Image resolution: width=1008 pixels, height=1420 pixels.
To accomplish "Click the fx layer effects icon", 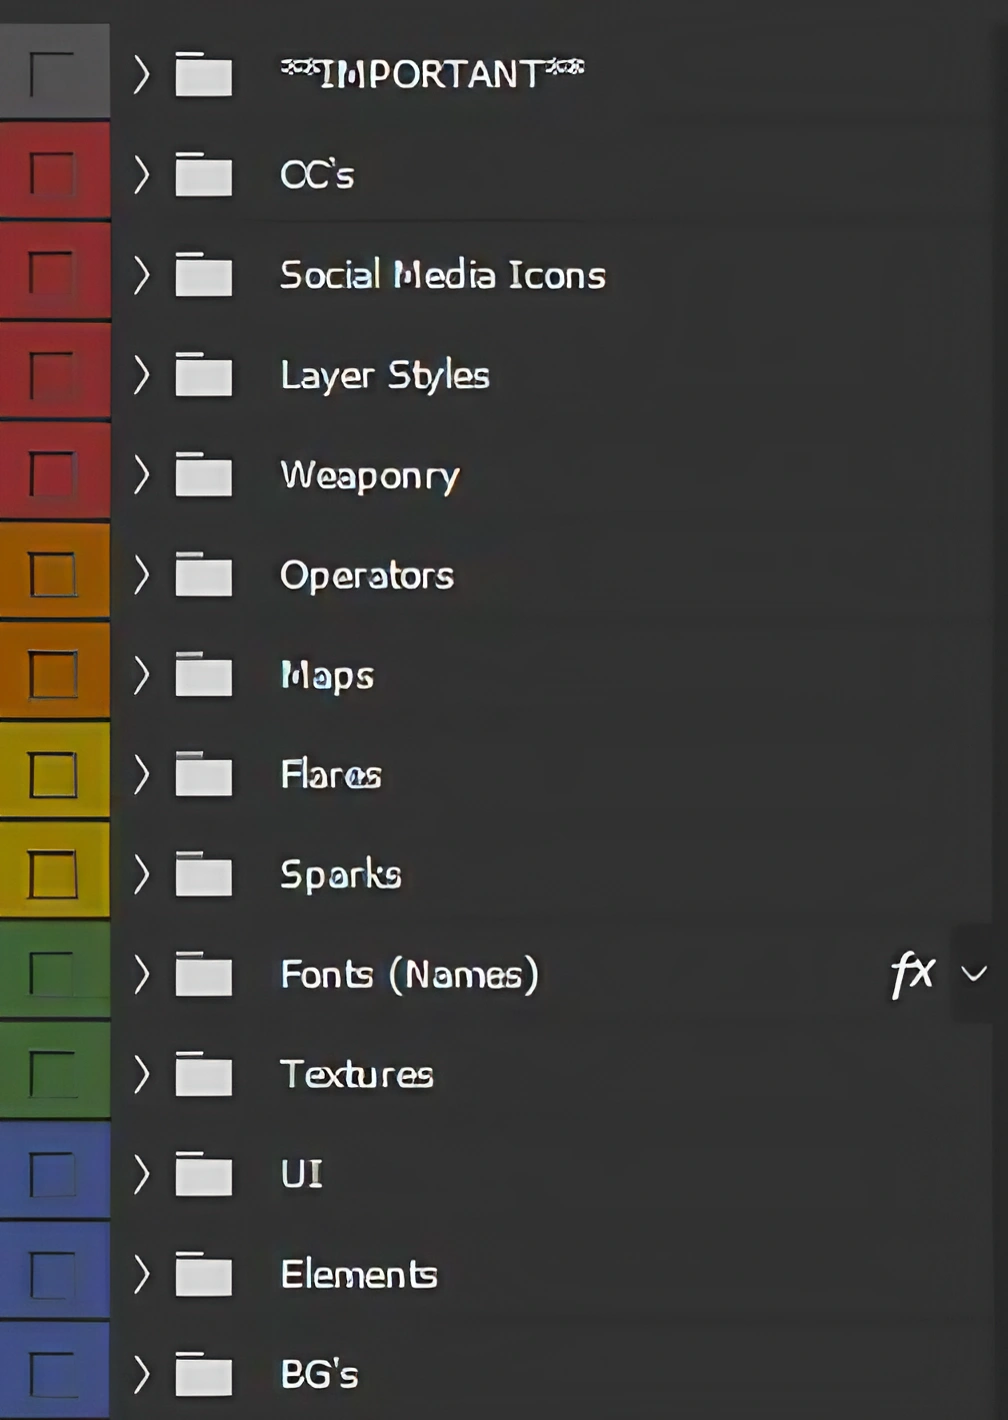I will pos(912,973).
